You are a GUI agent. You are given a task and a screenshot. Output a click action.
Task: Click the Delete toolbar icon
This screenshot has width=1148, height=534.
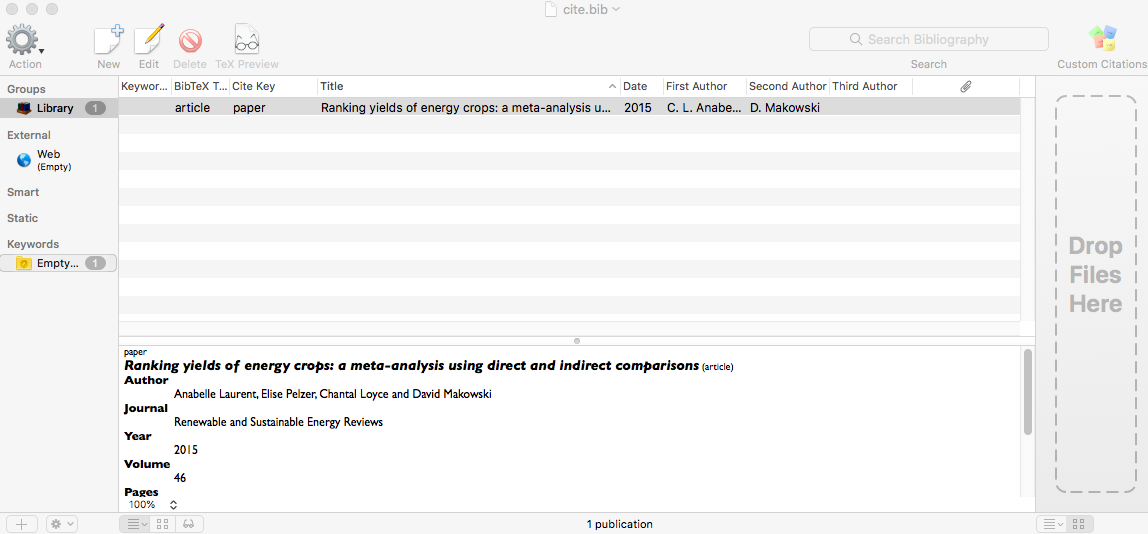point(190,41)
